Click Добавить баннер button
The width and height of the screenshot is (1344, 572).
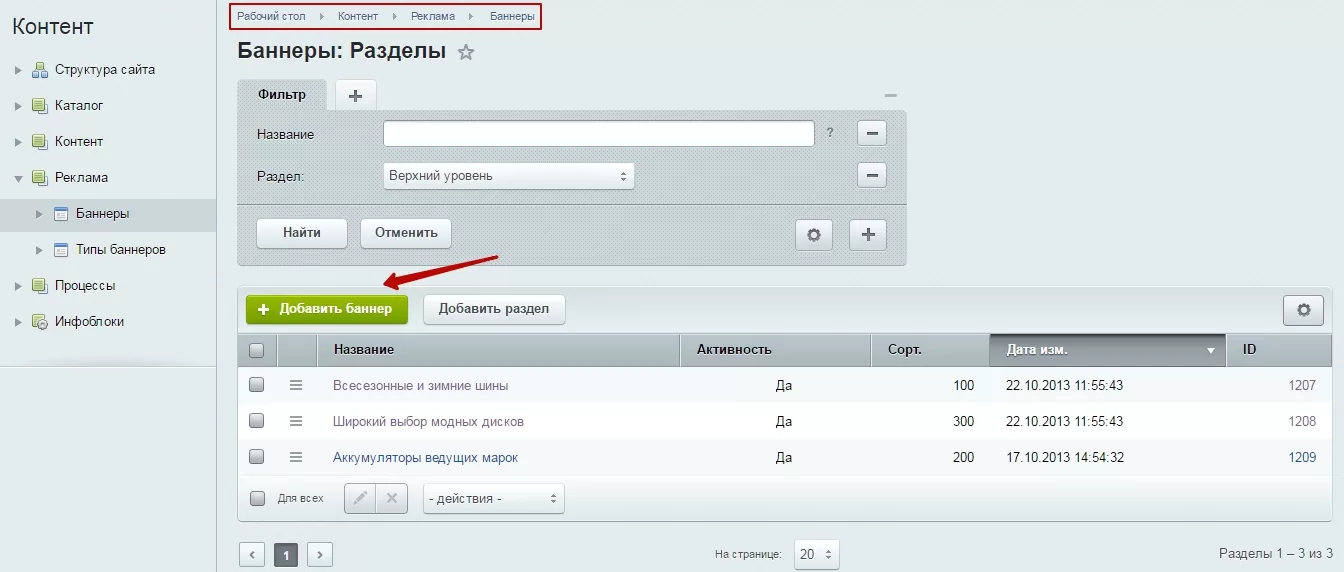click(327, 309)
